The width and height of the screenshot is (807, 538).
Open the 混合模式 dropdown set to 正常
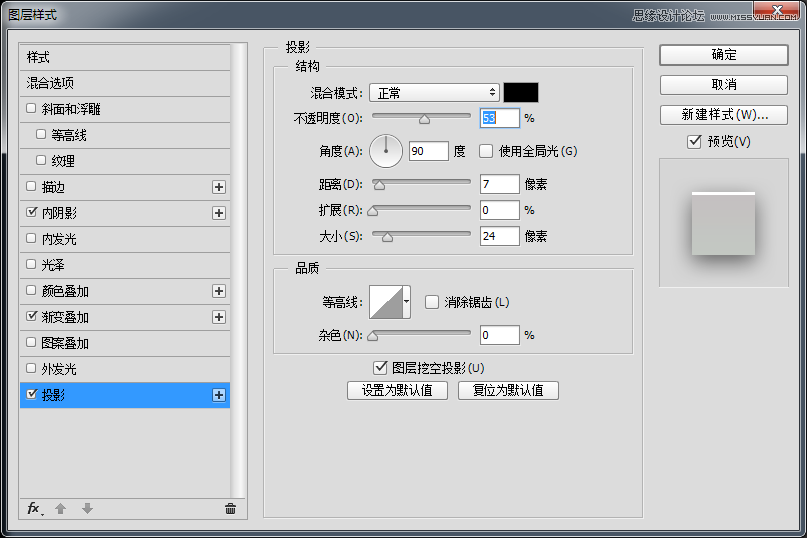click(x=434, y=93)
